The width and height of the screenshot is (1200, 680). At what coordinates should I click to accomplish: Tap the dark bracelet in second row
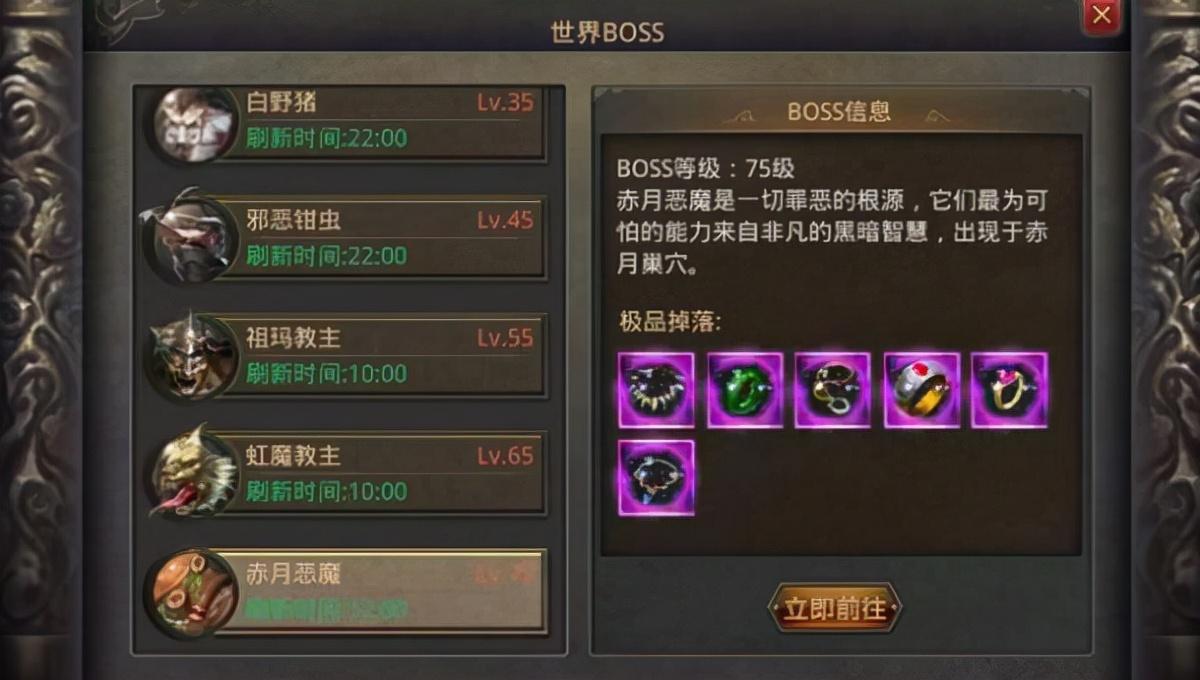click(x=656, y=478)
